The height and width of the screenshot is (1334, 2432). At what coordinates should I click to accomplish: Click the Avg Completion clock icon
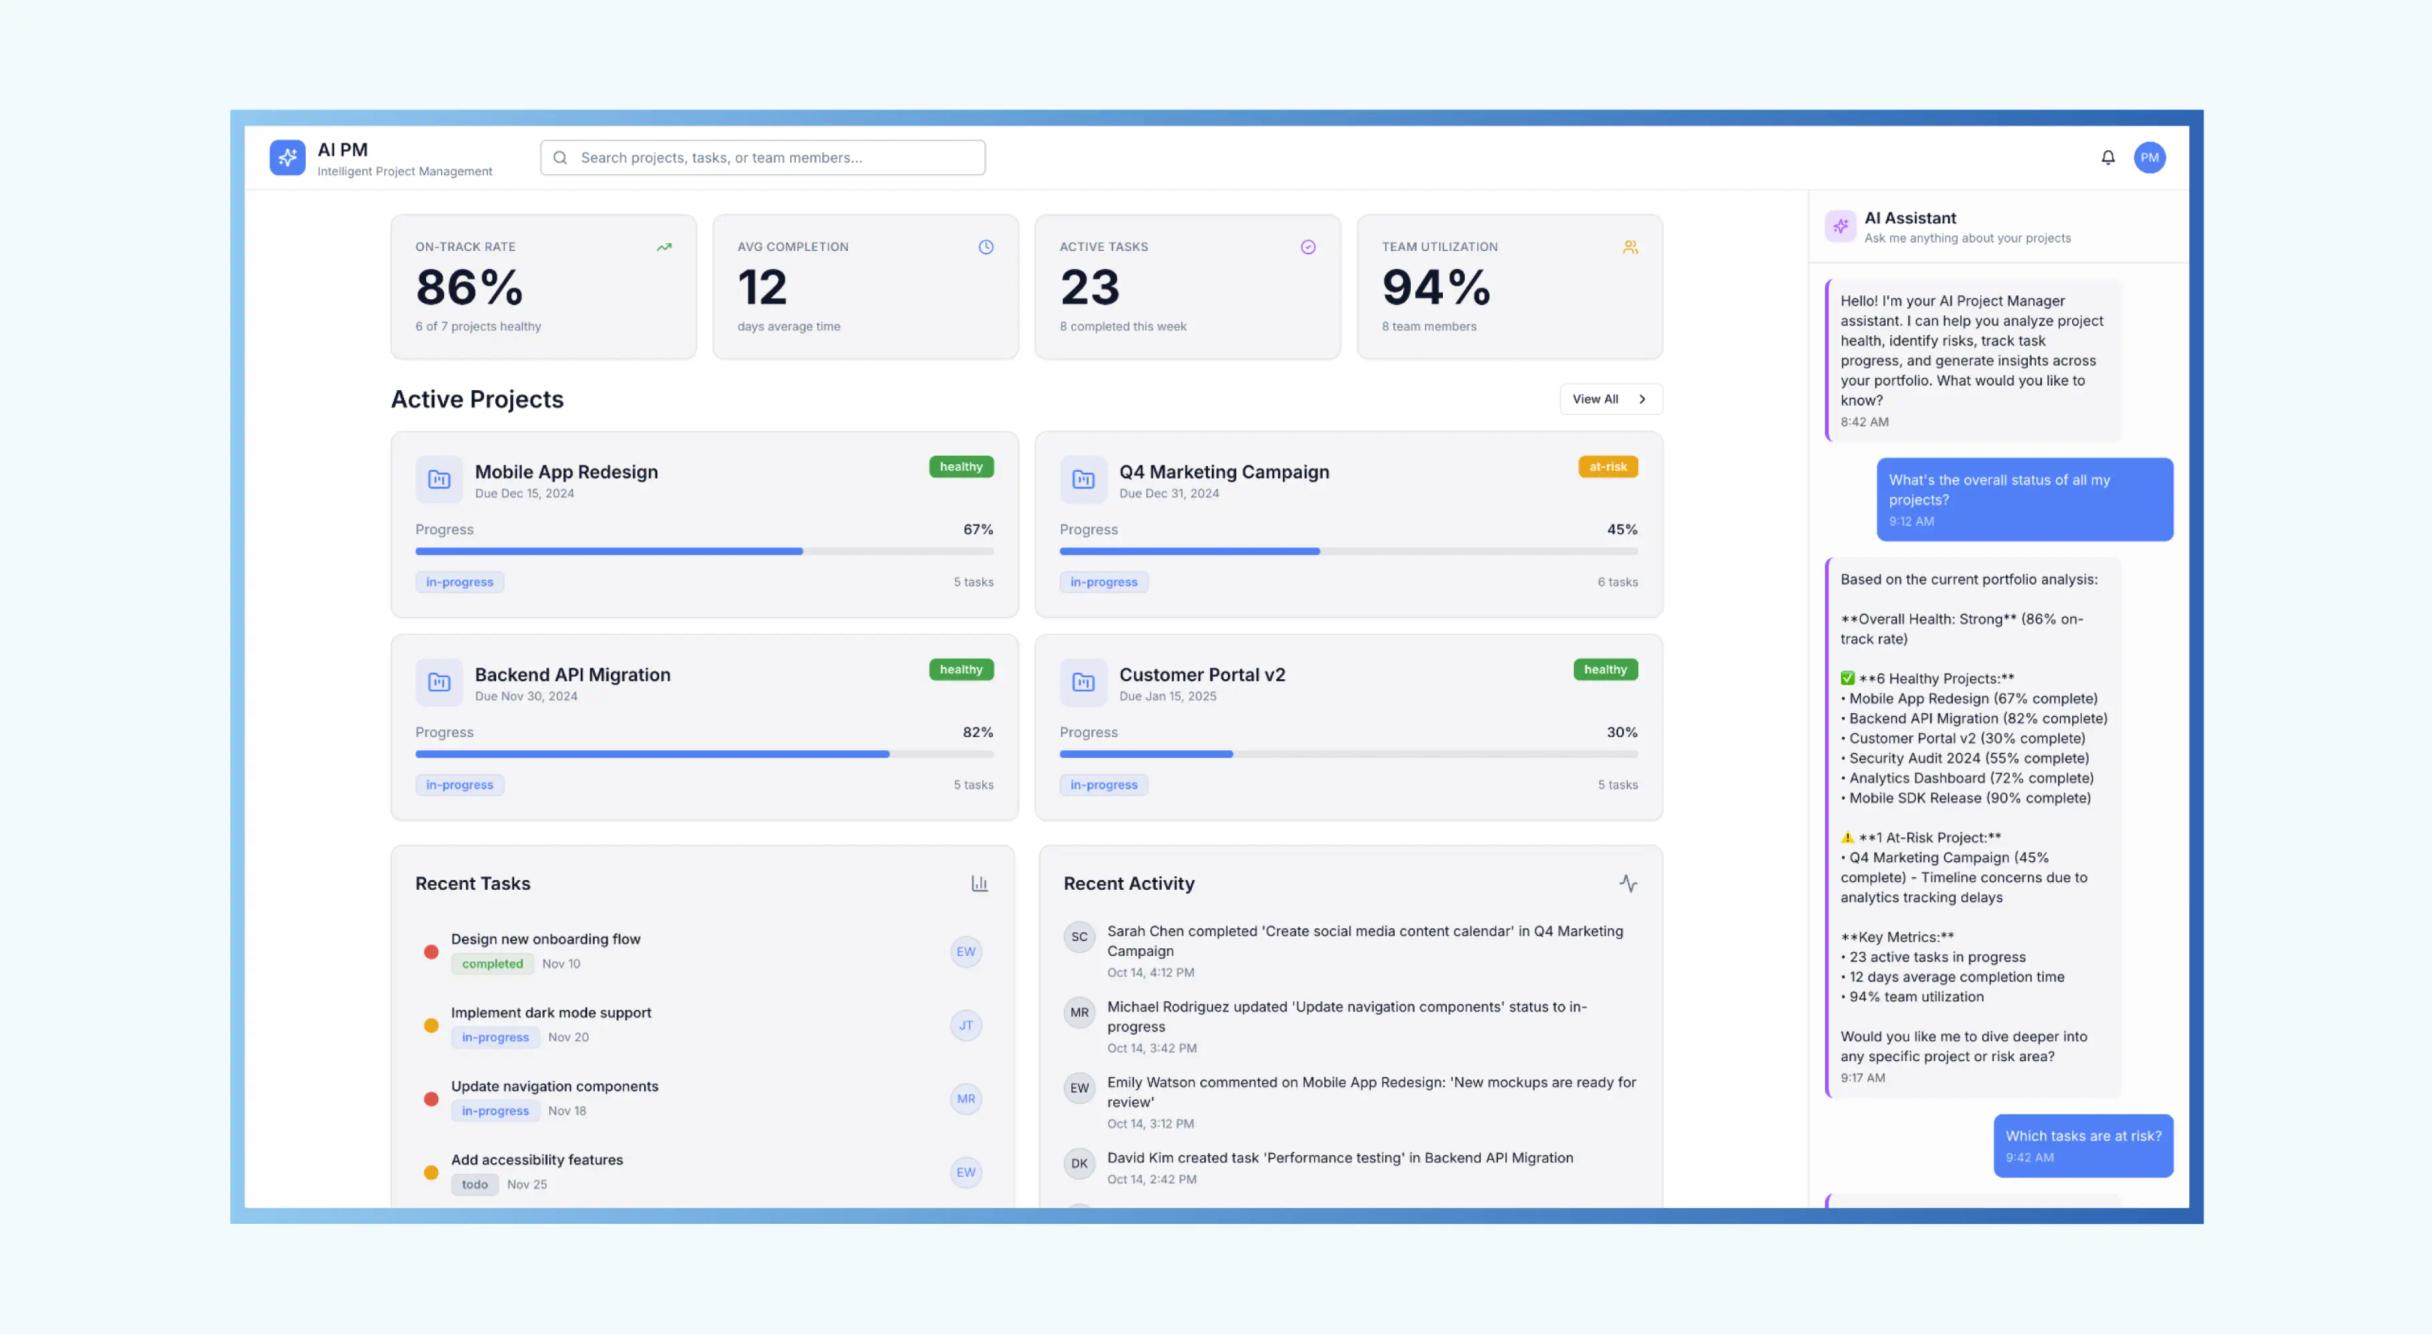(x=986, y=247)
